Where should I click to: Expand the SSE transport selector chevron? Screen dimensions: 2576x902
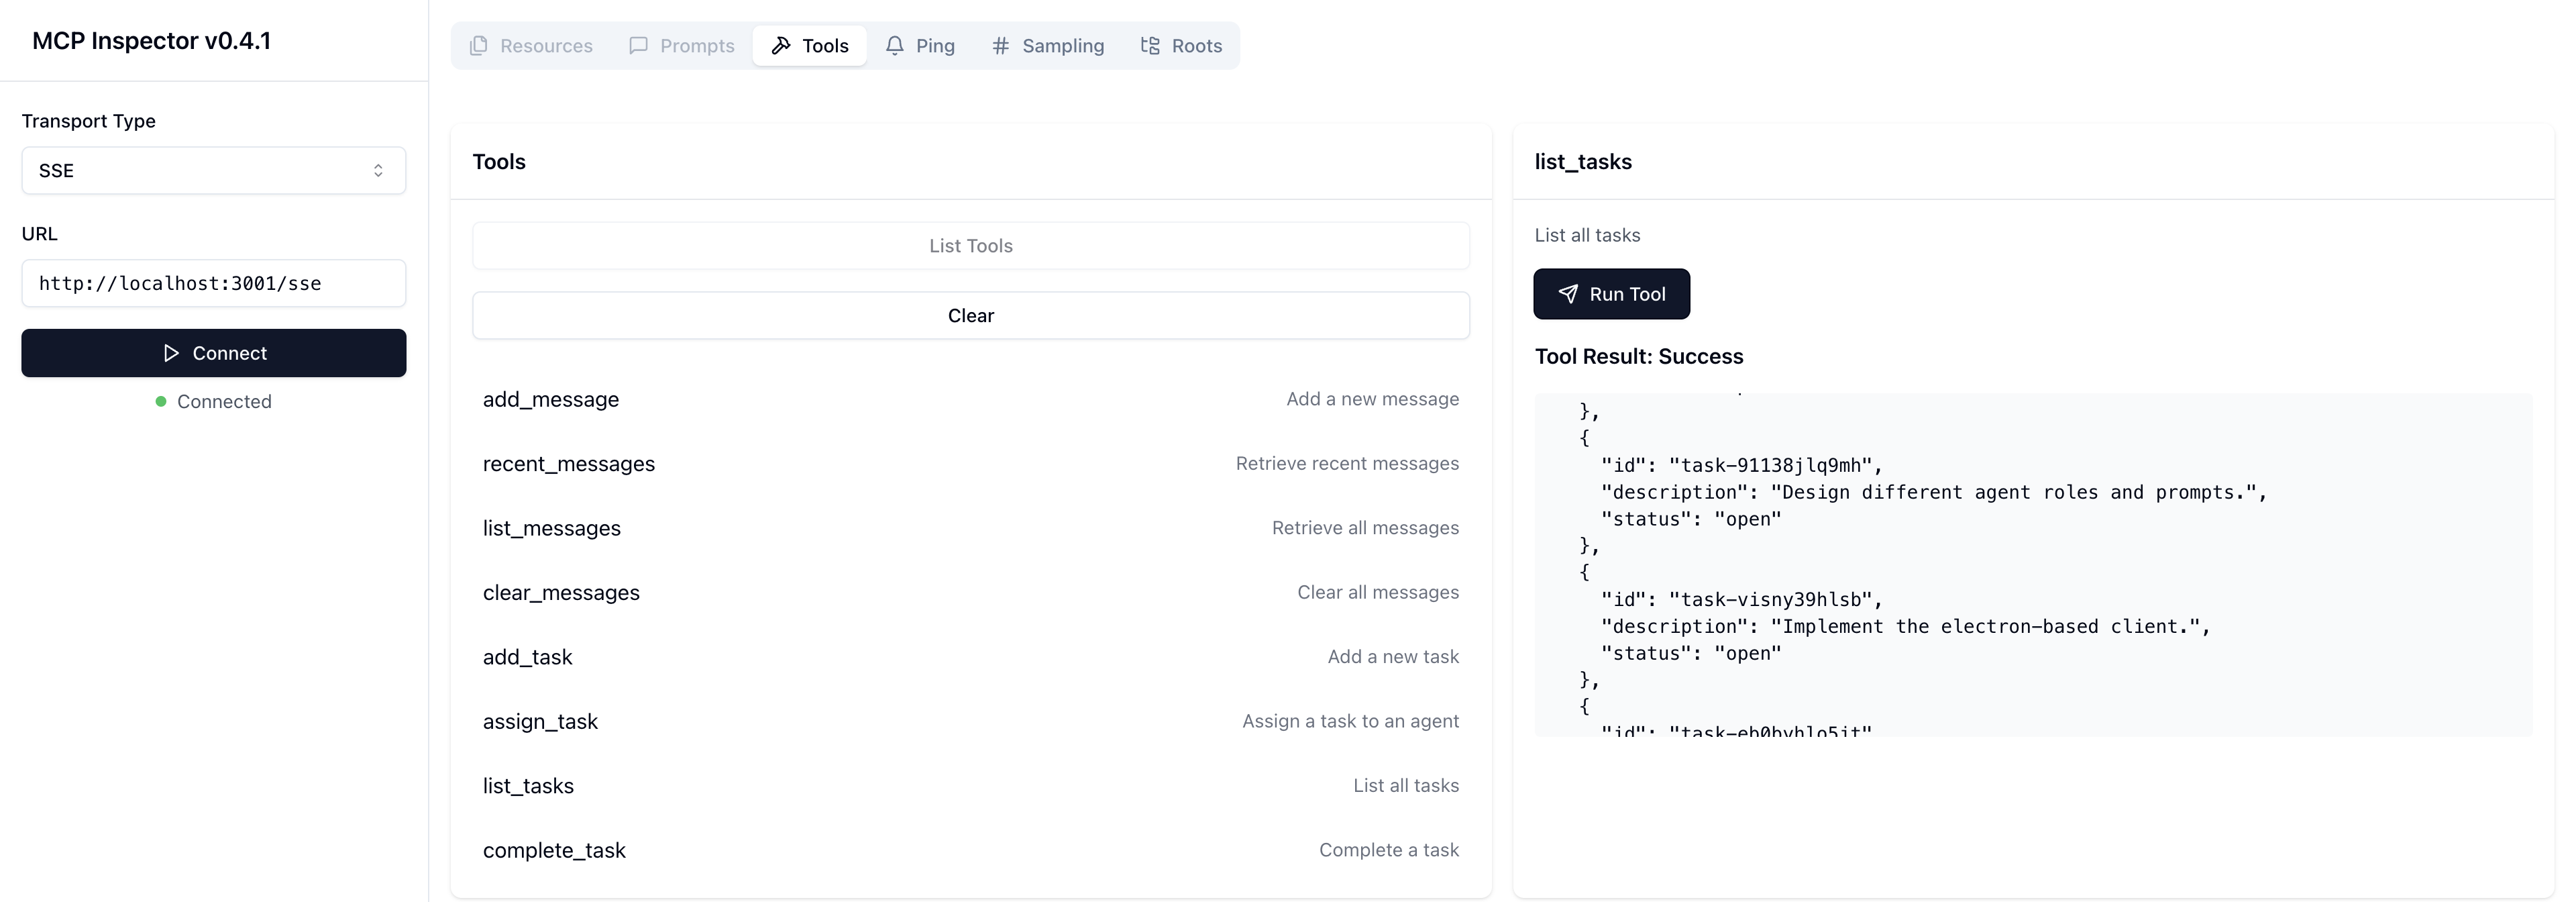[x=379, y=170]
